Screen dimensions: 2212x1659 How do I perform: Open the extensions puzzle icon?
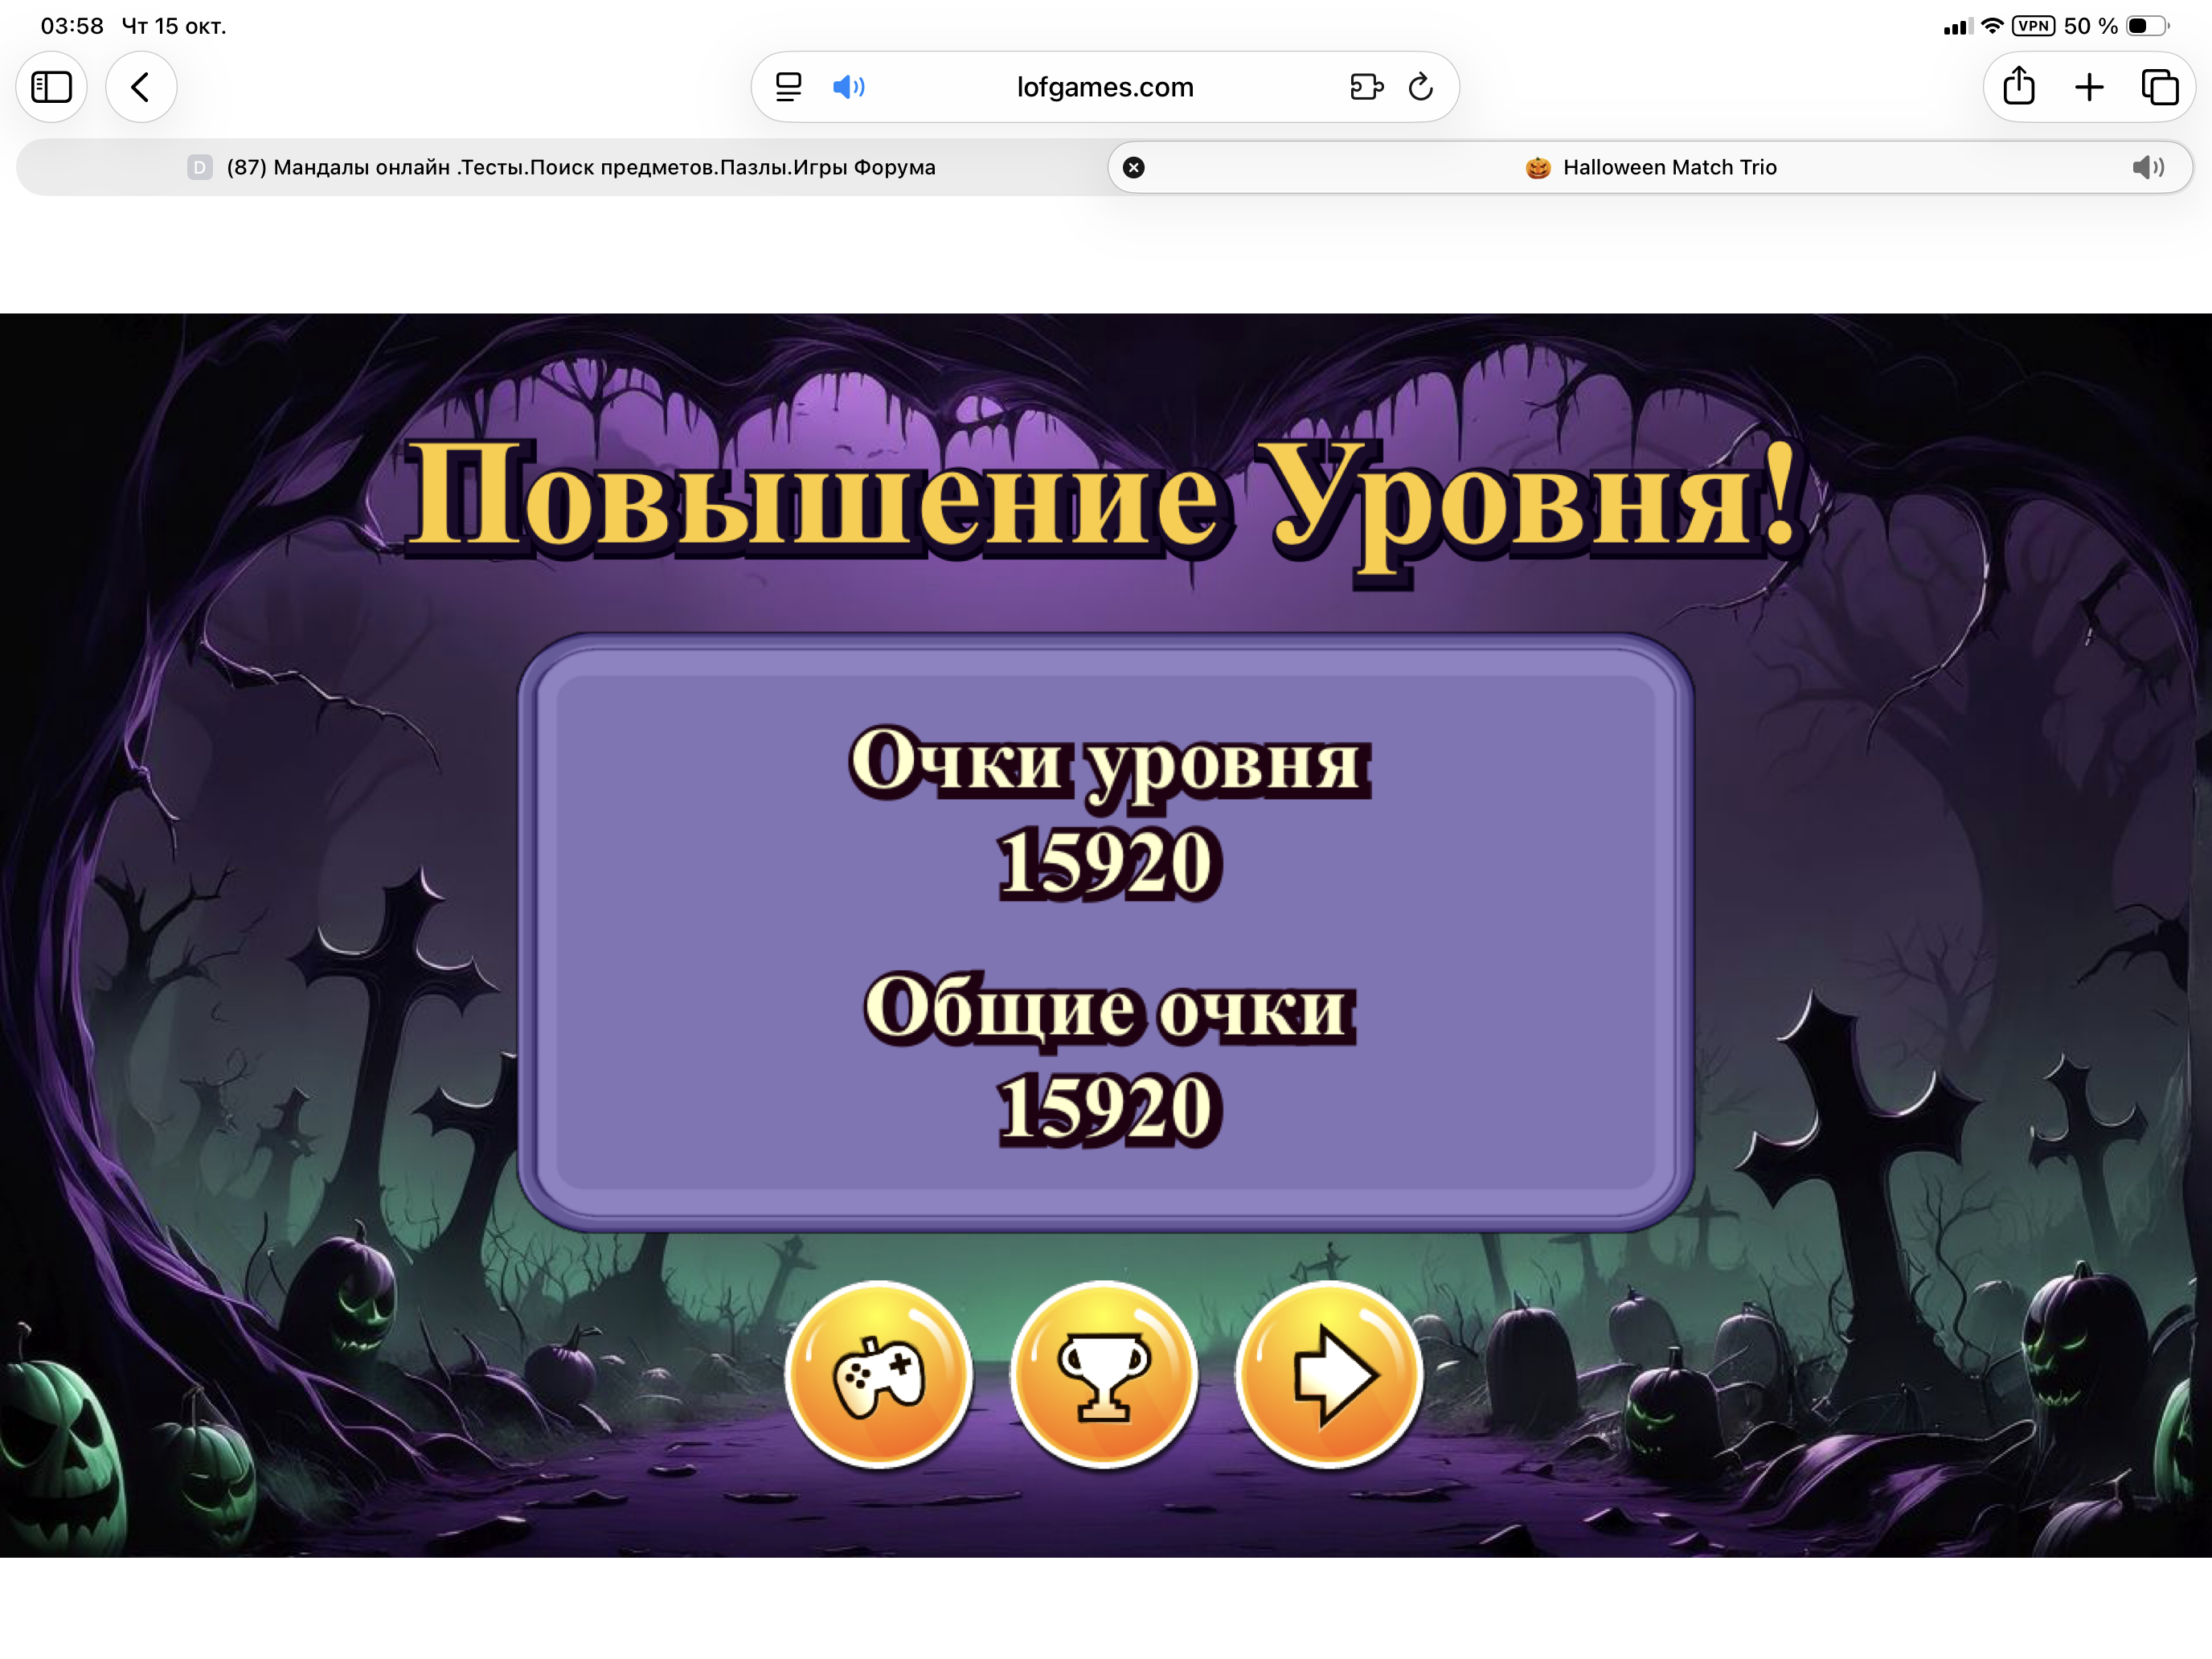(1366, 87)
